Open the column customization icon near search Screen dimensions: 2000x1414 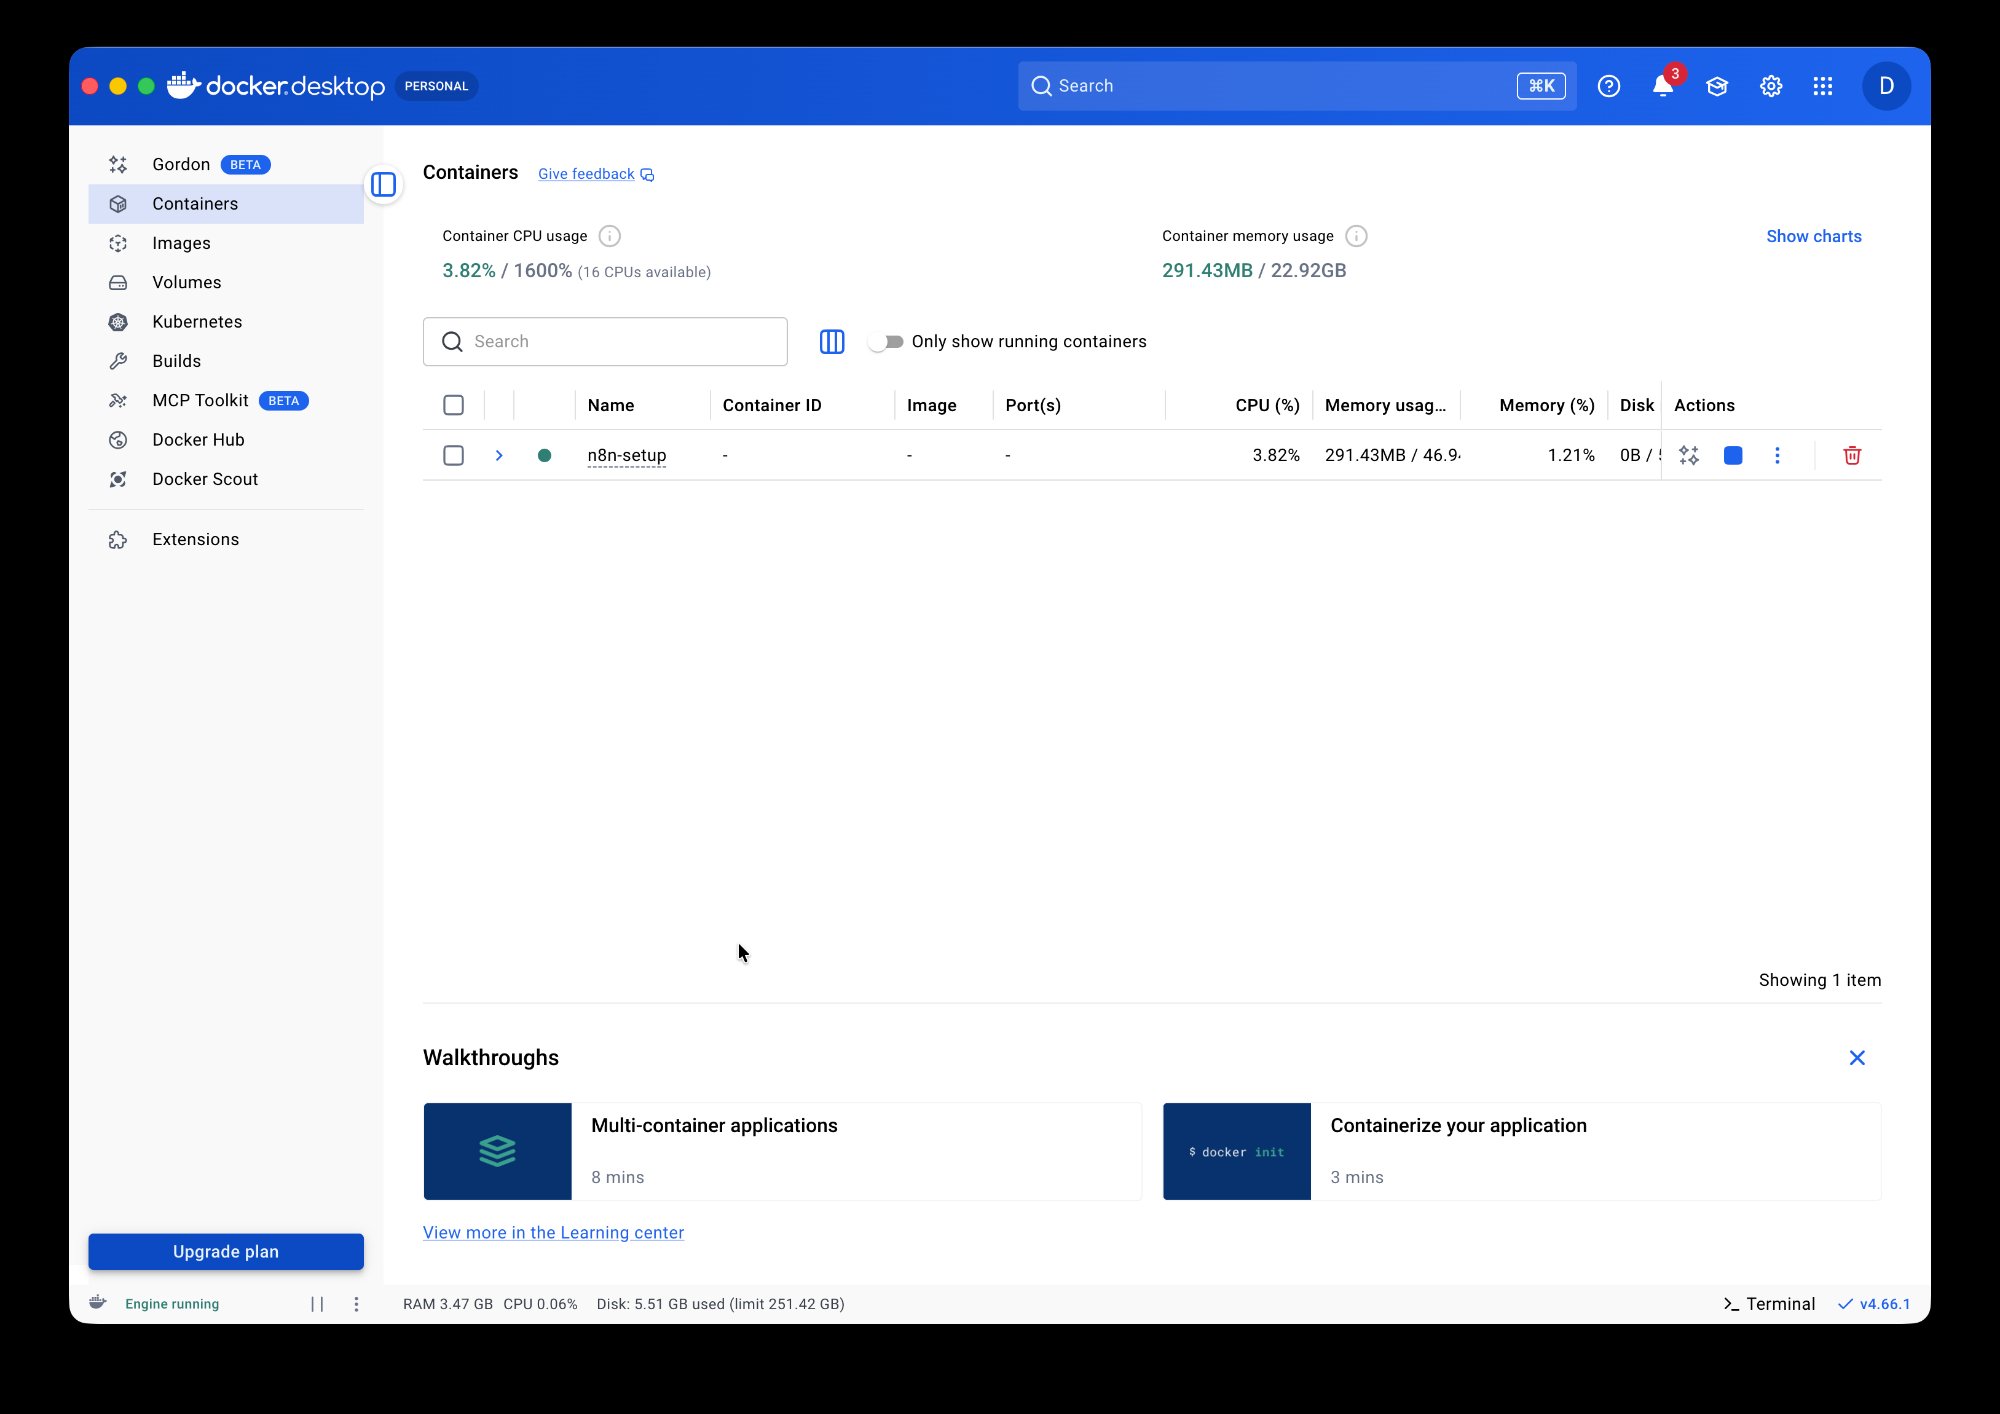pyautogui.click(x=831, y=341)
